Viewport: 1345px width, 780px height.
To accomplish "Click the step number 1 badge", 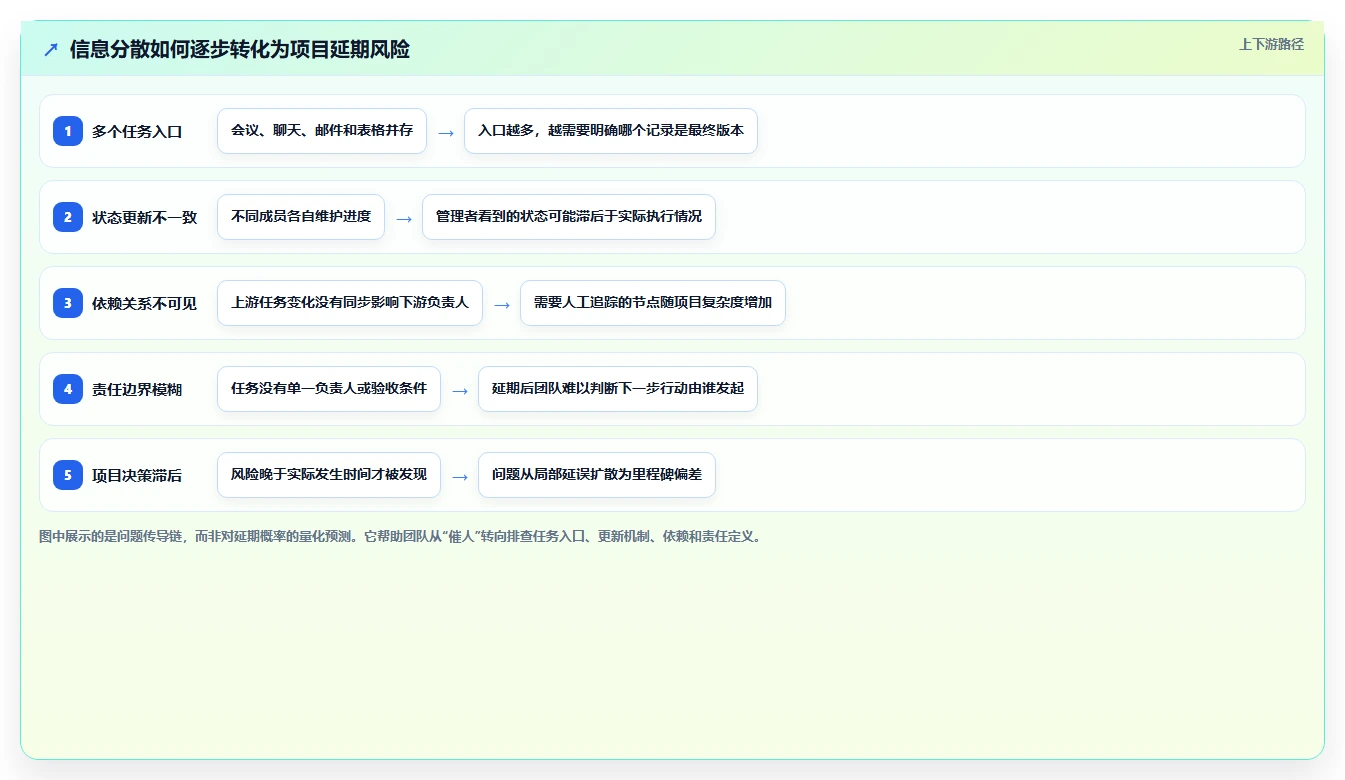I will 68,131.
